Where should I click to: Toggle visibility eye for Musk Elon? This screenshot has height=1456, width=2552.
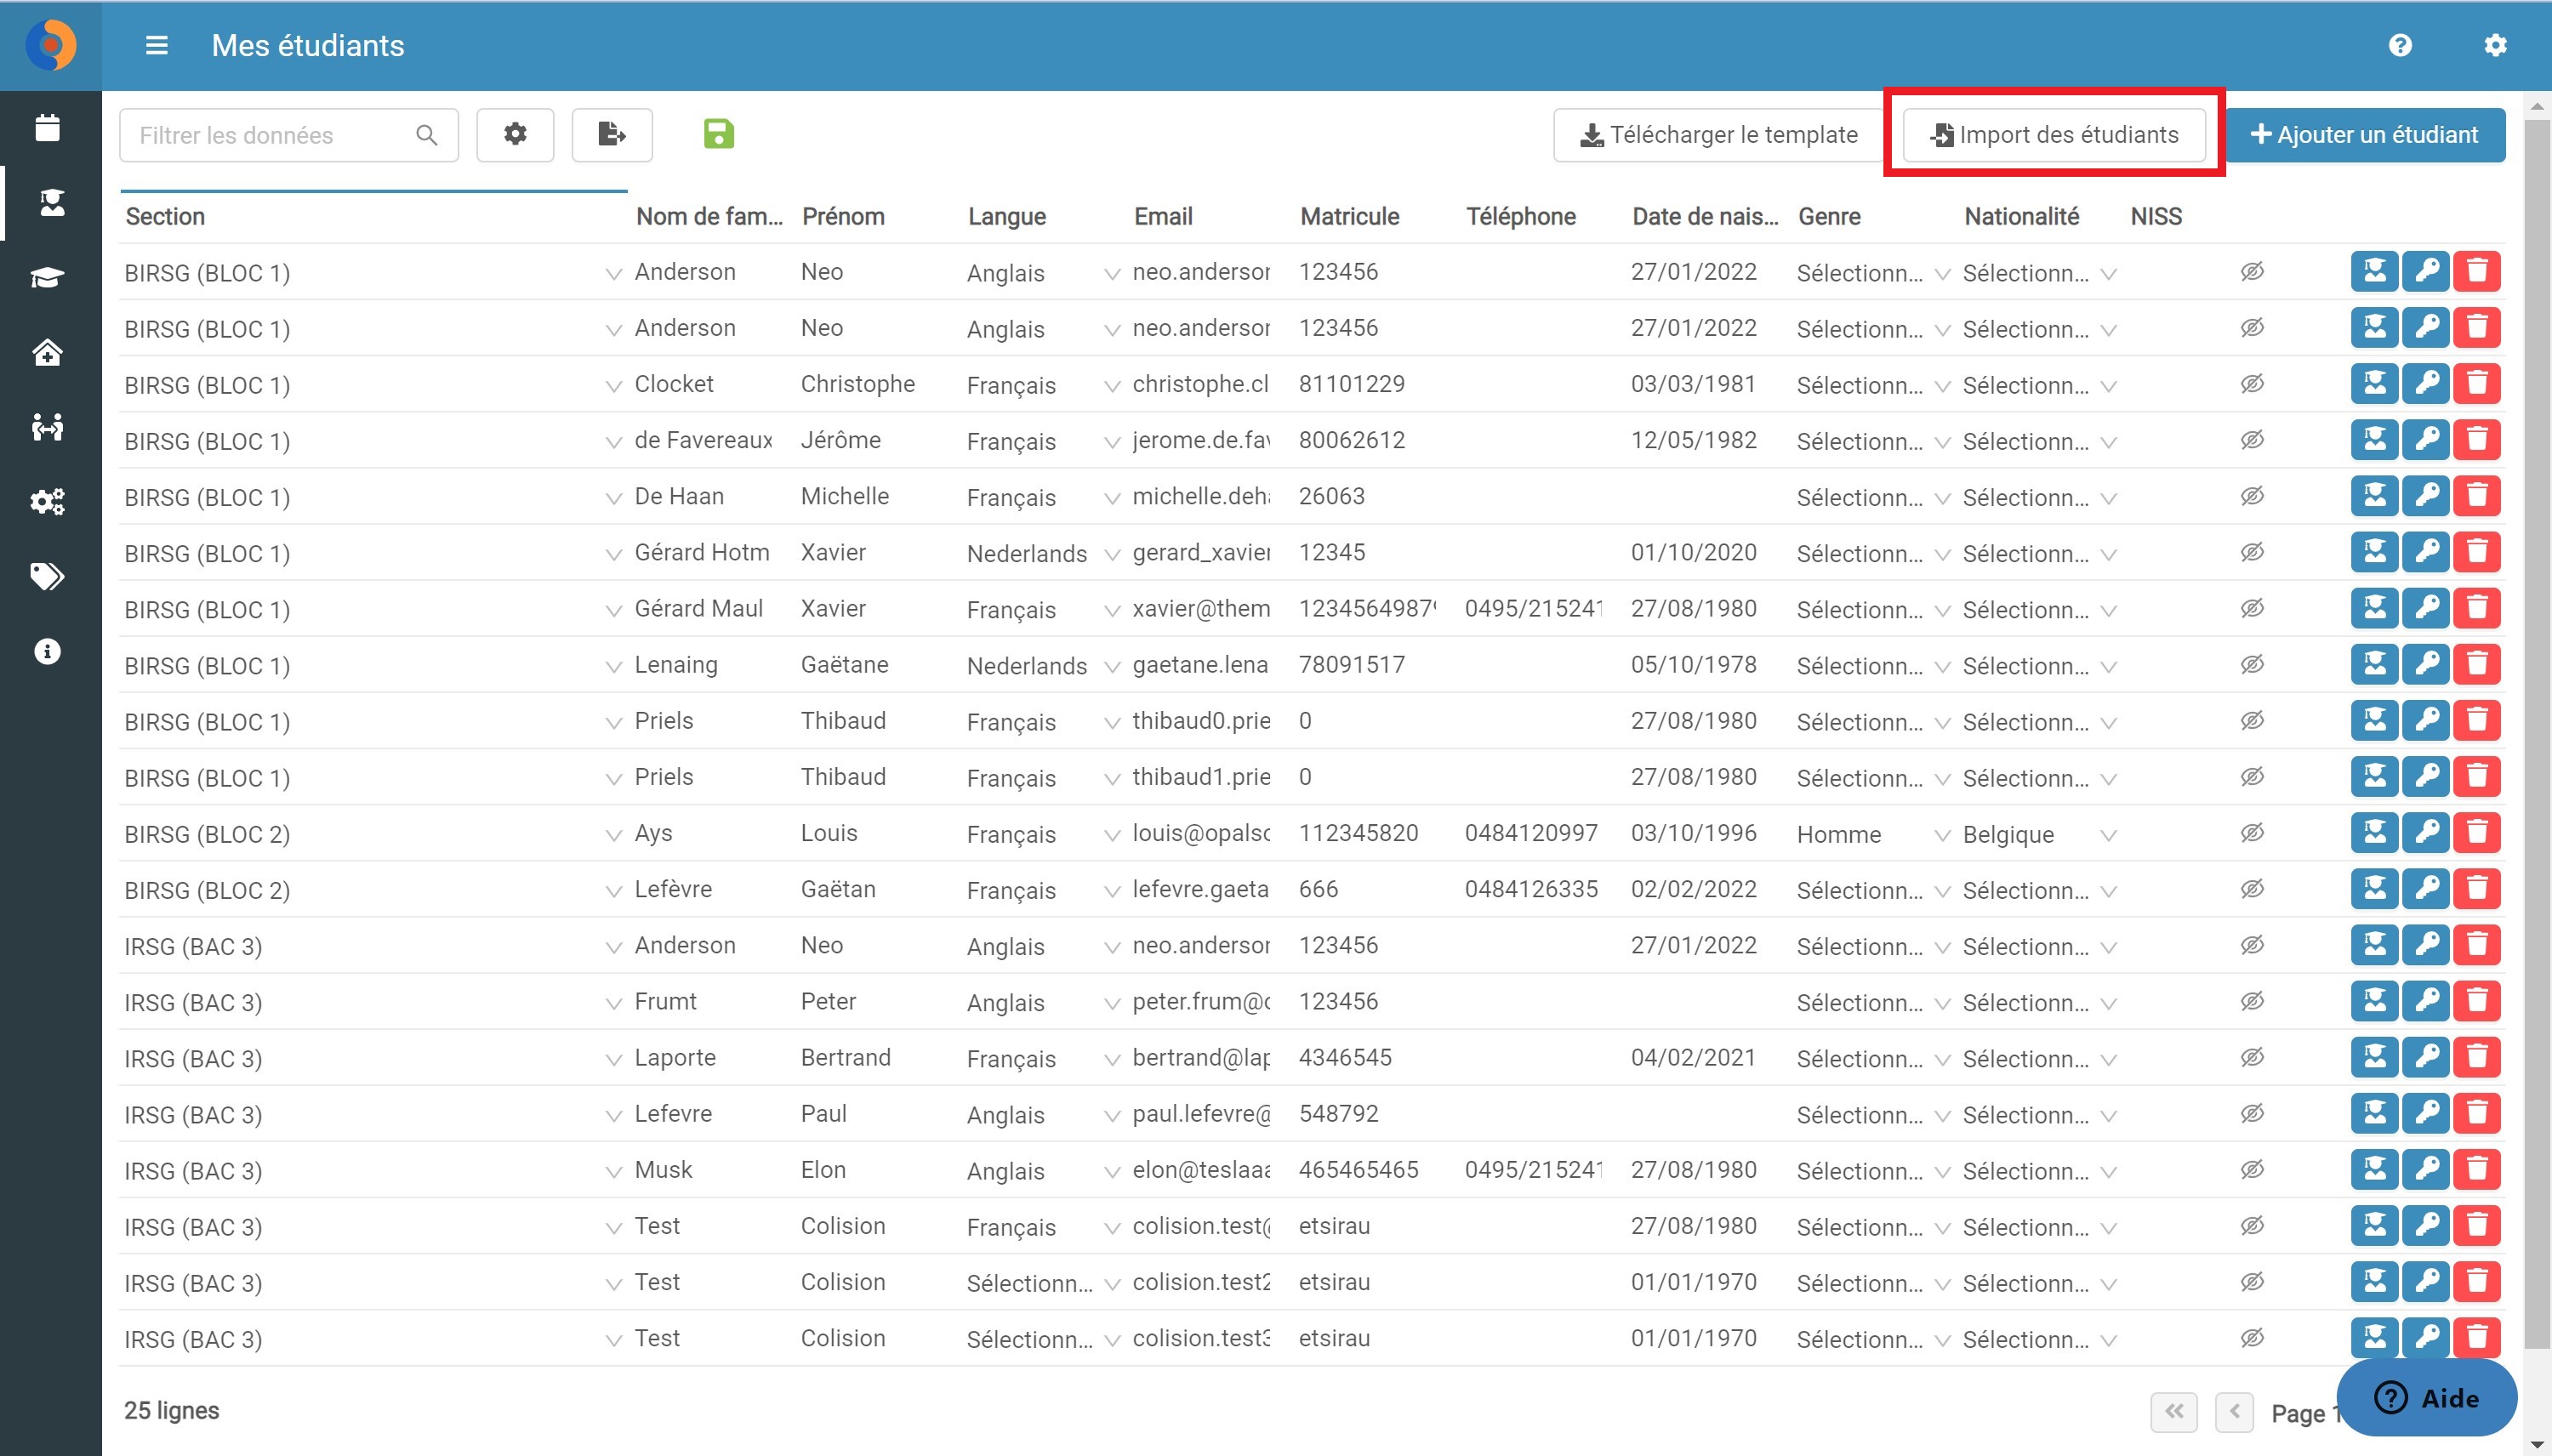(x=2252, y=1169)
